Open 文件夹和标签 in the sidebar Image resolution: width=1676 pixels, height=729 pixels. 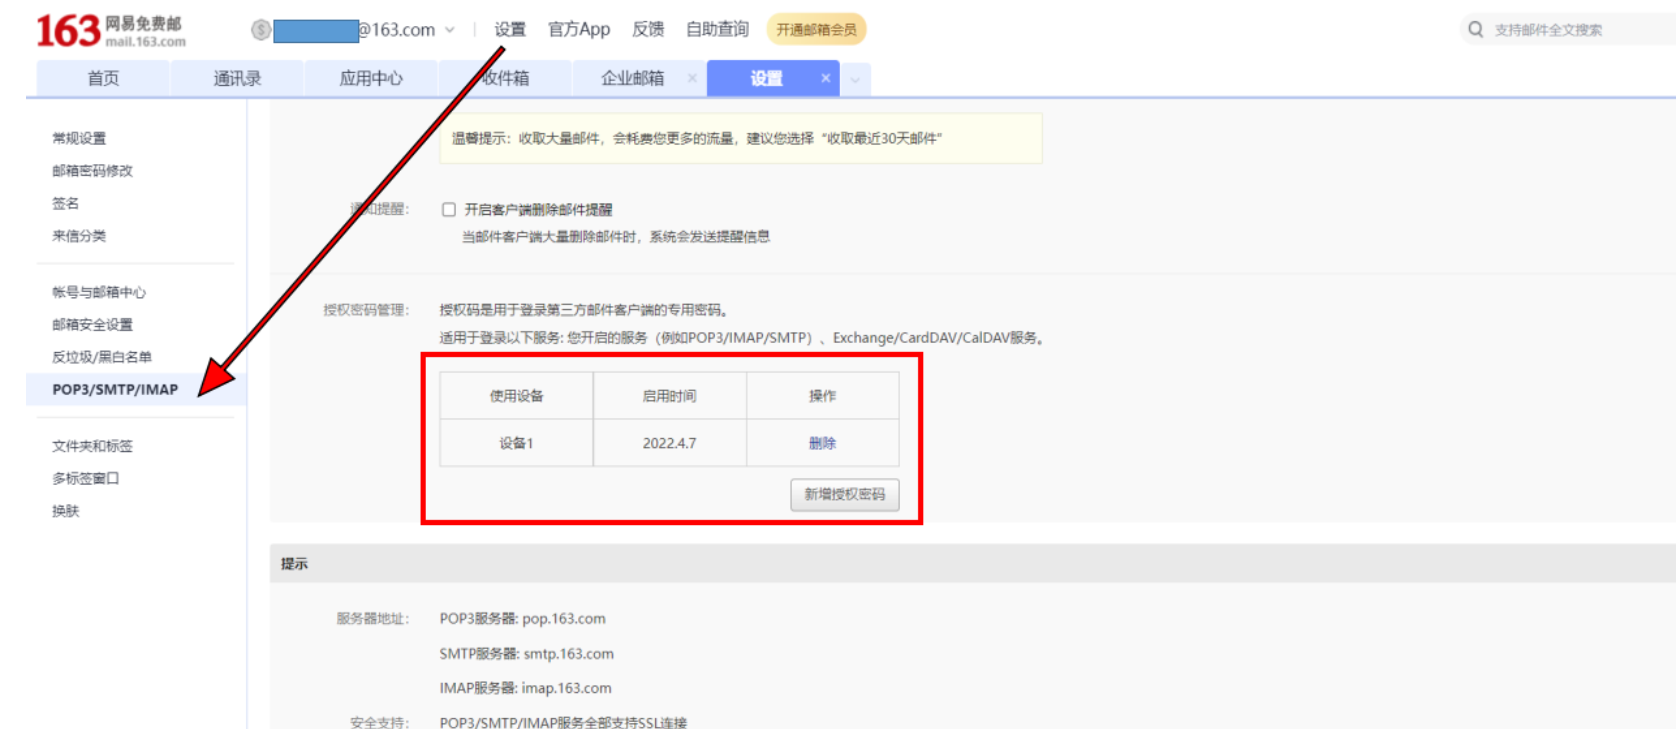tap(92, 446)
